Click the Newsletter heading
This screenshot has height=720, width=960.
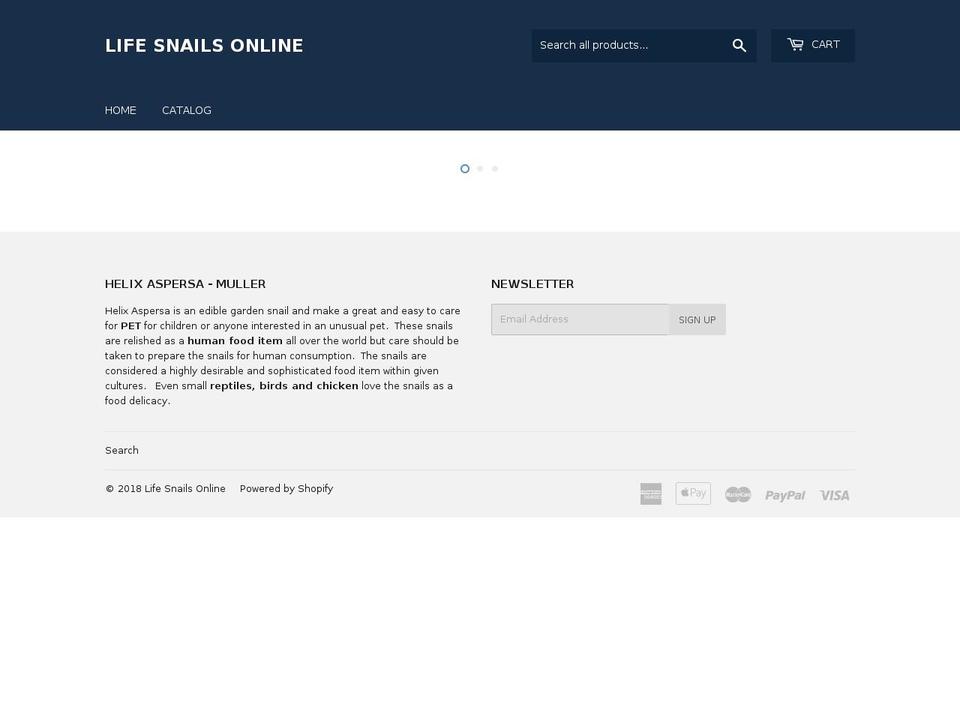tap(533, 284)
